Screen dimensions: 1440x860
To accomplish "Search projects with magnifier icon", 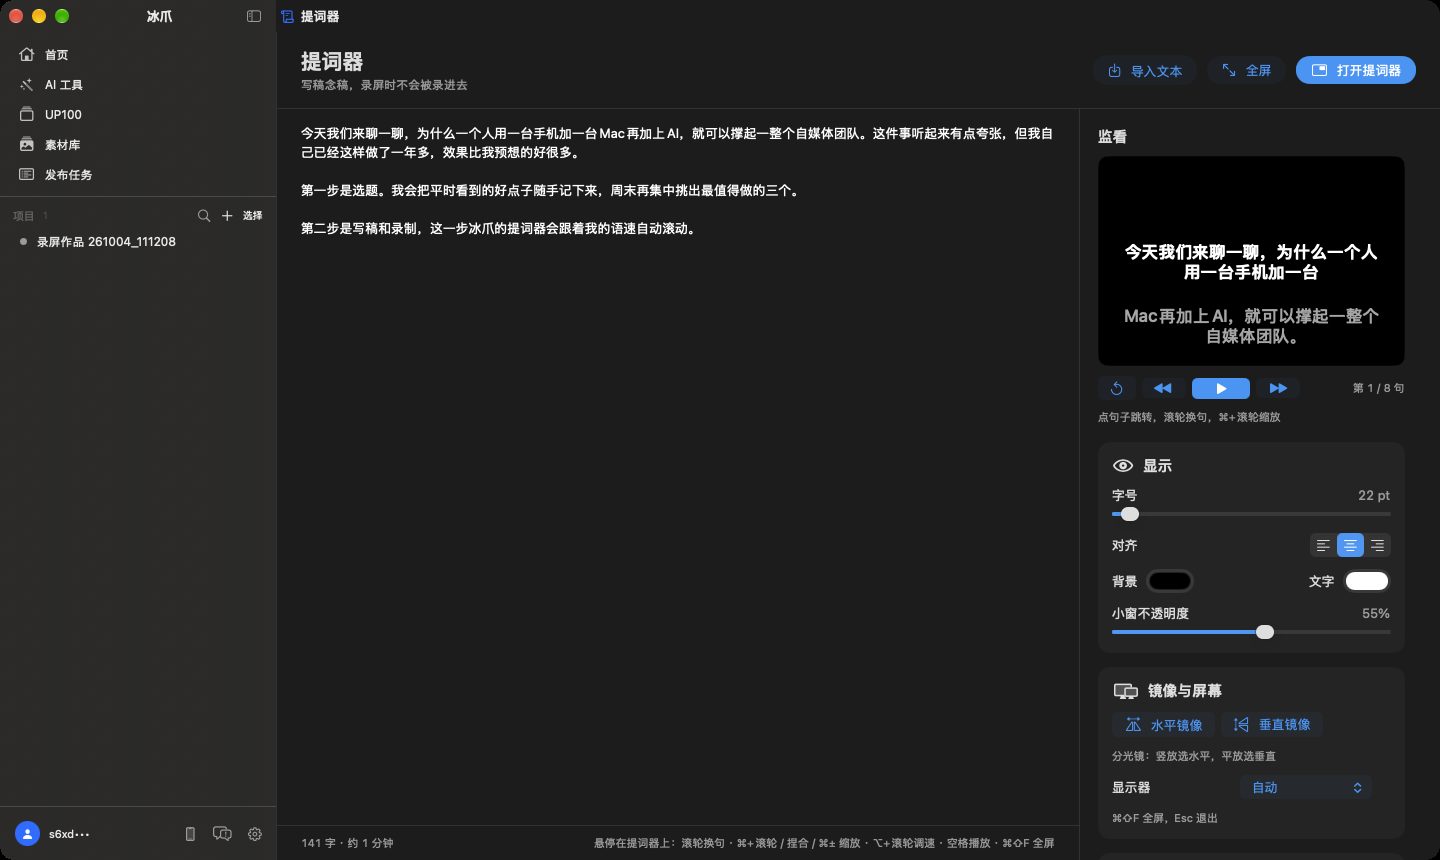I will (x=204, y=216).
